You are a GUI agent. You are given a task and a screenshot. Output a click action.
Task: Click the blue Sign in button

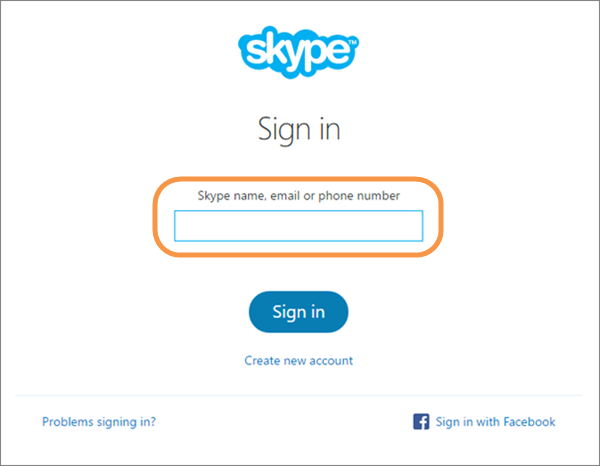[298, 312]
